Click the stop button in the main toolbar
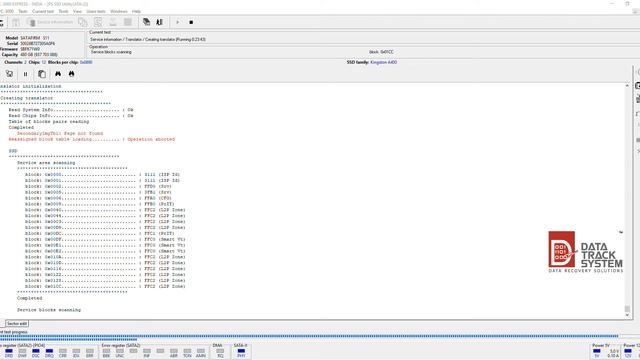The height and width of the screenshot is (360, 640). click(191, 22)
